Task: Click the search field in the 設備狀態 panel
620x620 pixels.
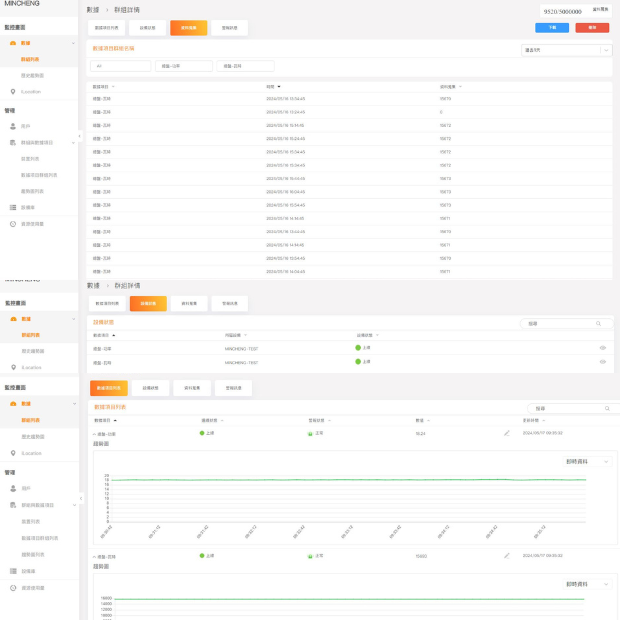Action: [565, 323]
